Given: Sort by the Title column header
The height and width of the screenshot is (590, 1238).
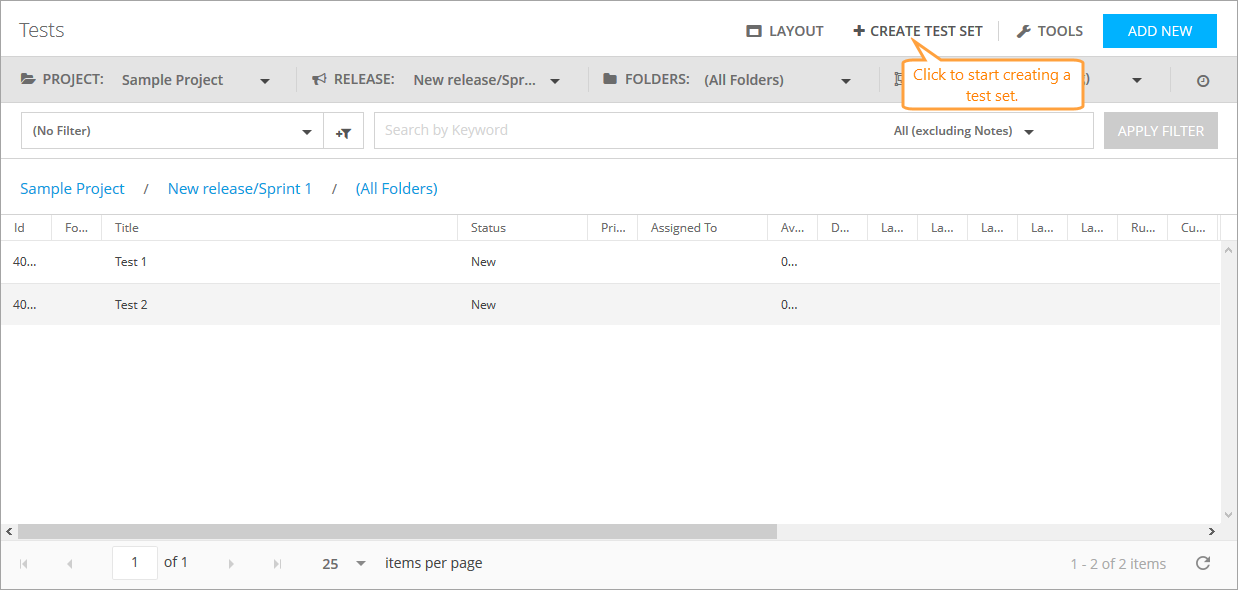Looking at the screenshot, I should [279, 228].
